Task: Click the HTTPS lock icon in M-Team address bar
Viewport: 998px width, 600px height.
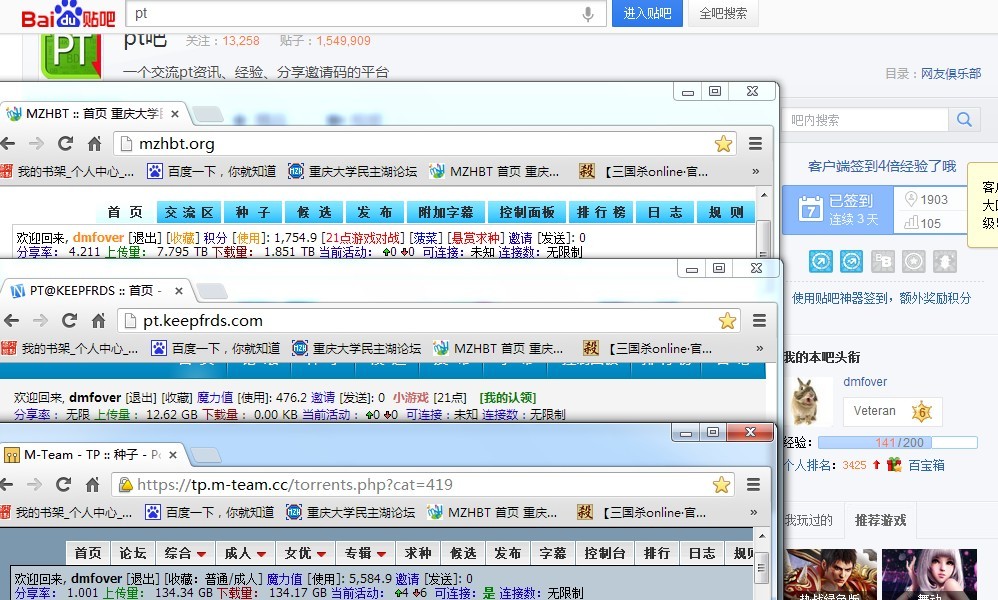Action: [126, 485]
